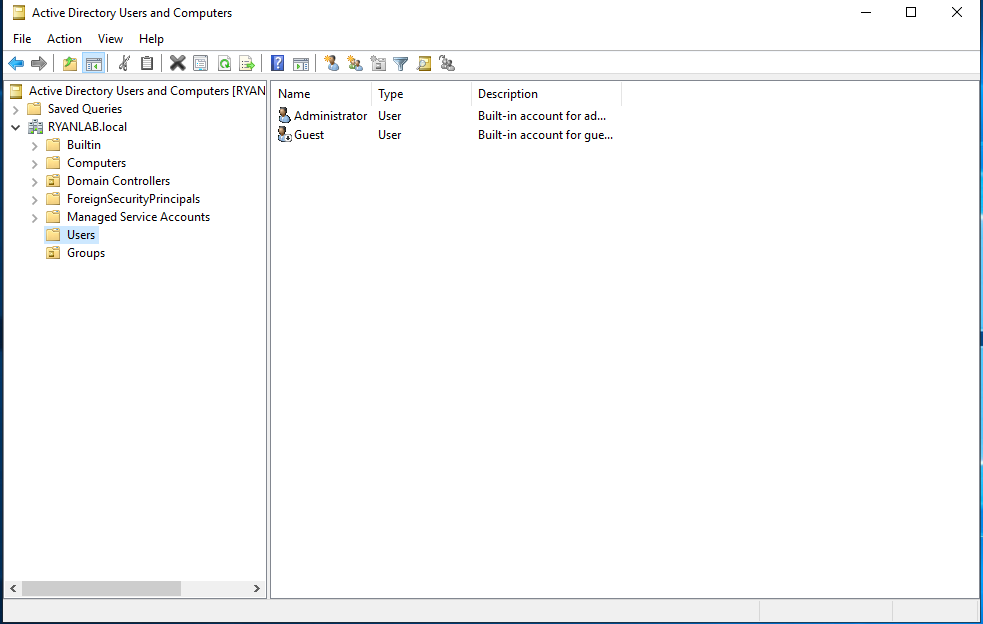
Task: Refresh the view using the Refresh icon
Action: tap(223, 63)
